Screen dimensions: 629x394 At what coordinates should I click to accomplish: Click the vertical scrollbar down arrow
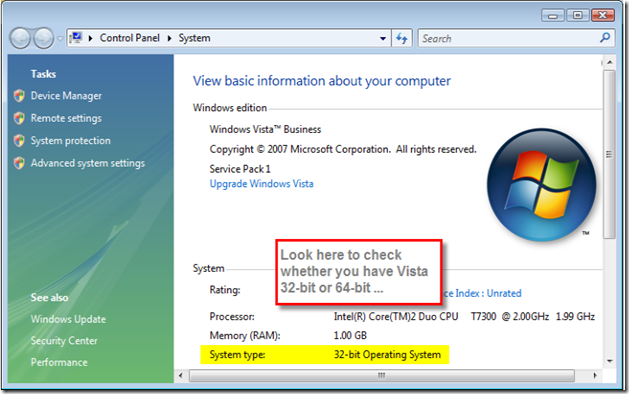pos(610,361)
